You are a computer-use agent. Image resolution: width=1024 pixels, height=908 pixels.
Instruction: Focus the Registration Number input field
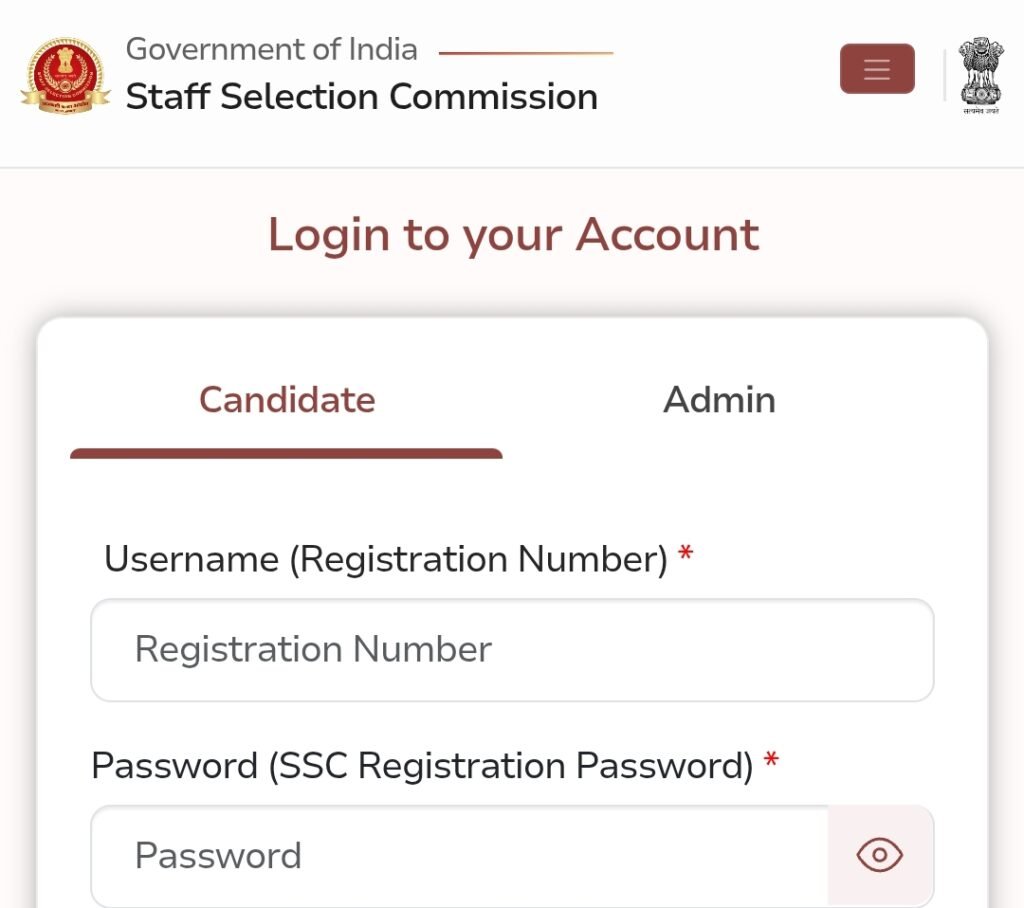click(512, 650)
